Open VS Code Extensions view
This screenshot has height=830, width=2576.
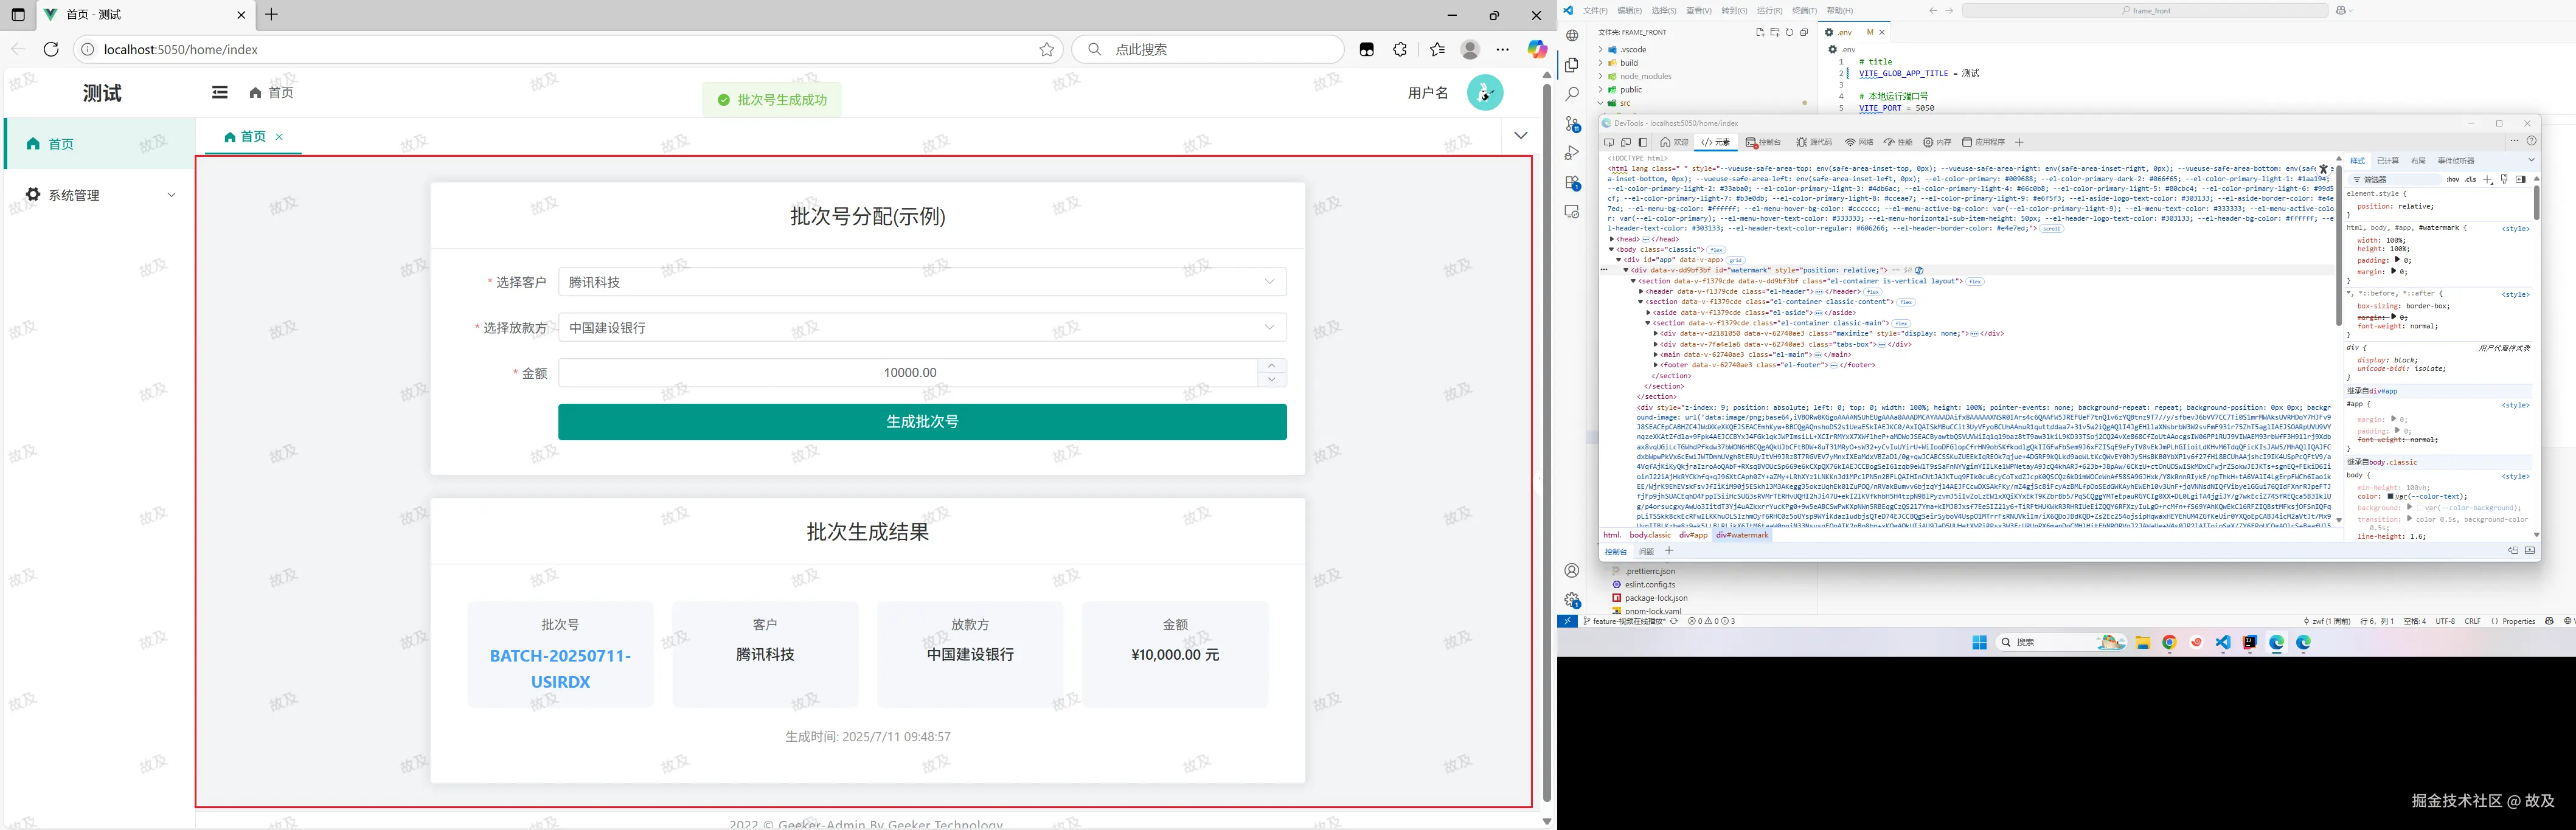point(1572,183)
